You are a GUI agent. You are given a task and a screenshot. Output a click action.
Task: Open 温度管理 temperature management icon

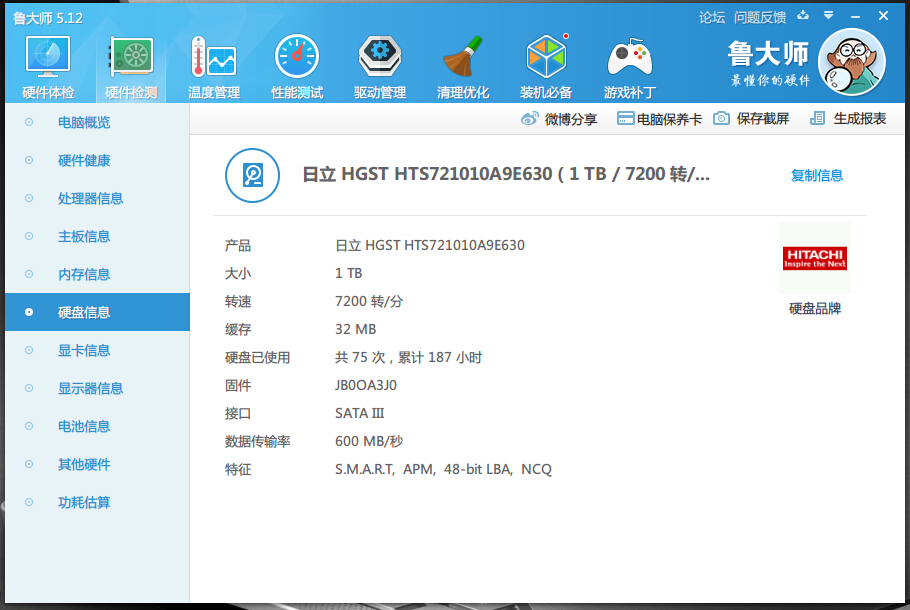214,57
